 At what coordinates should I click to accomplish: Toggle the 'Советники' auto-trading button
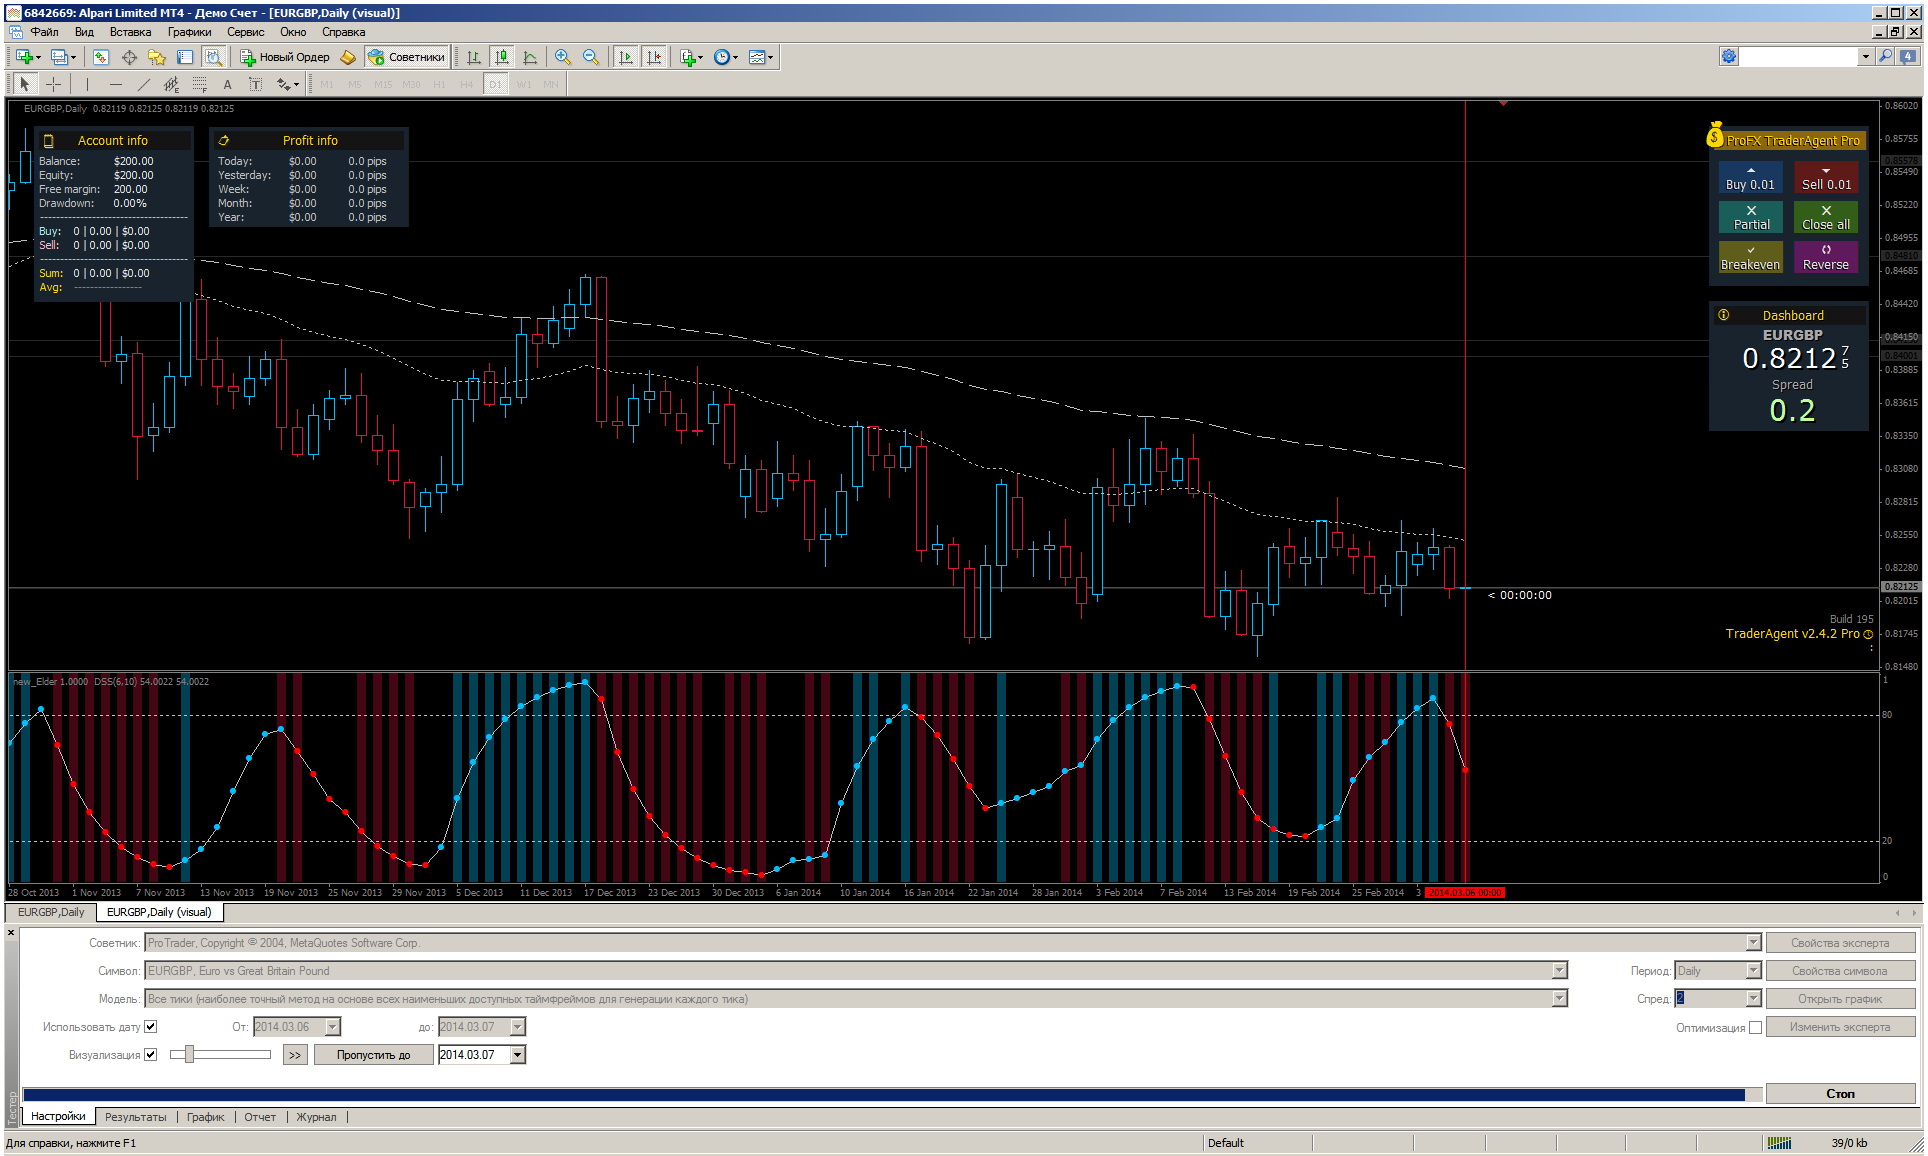[407, 57]
